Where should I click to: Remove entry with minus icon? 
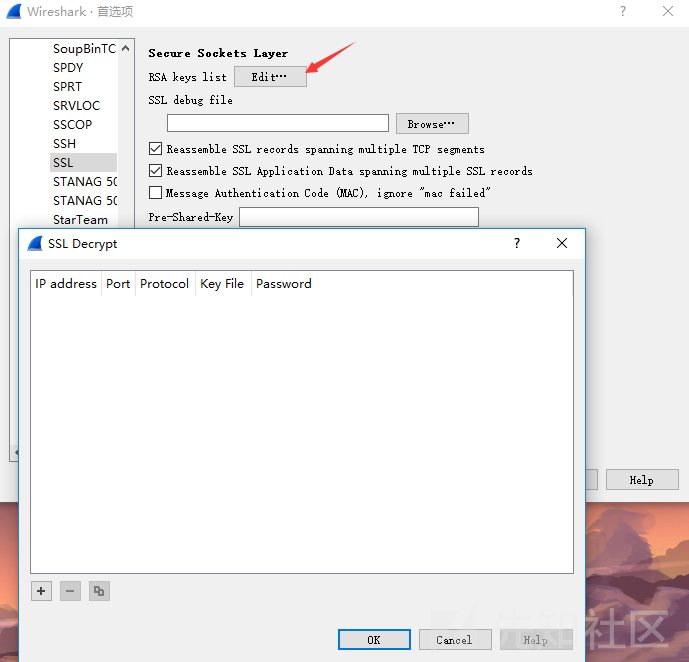[x=70, y=591]
